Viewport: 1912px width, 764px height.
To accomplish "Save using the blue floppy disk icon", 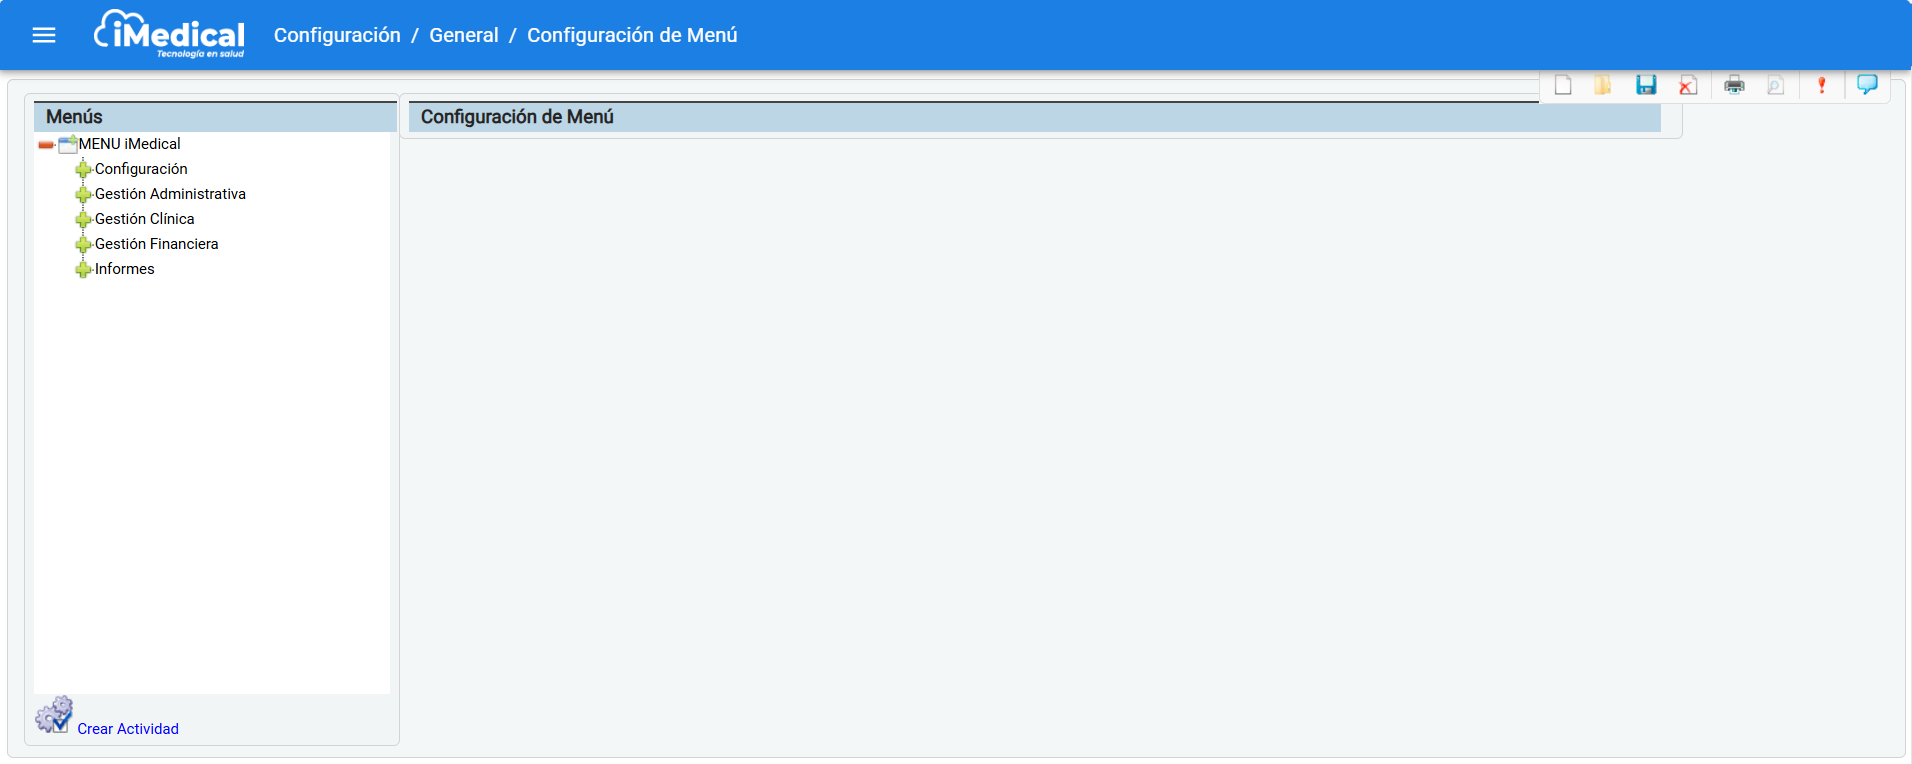I will (1646, 85).
